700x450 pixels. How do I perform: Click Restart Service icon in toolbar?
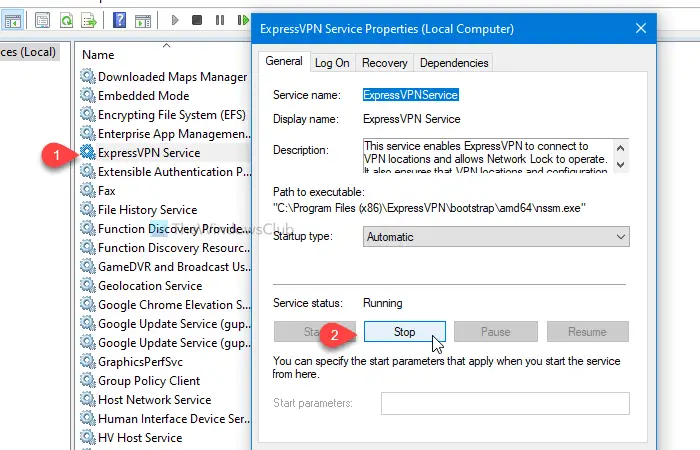click(x=243, y=20)
